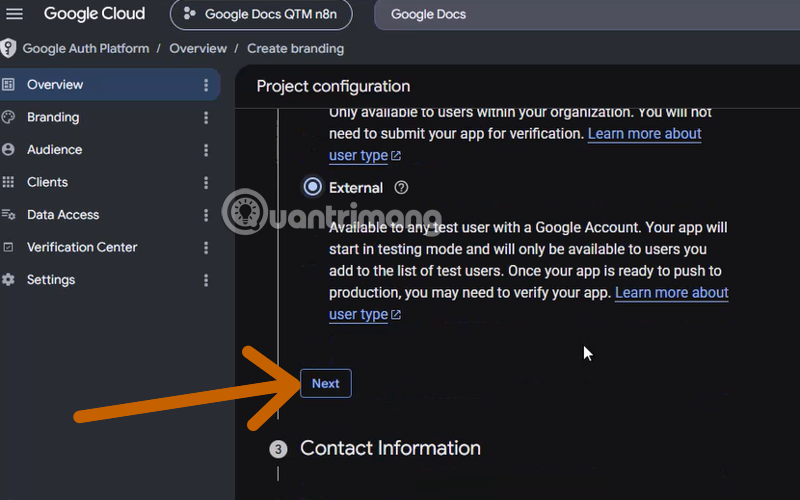Click the Verification Center checkbox icon
The height and width of the screenshot is (500, 800).
coord(8,247)
